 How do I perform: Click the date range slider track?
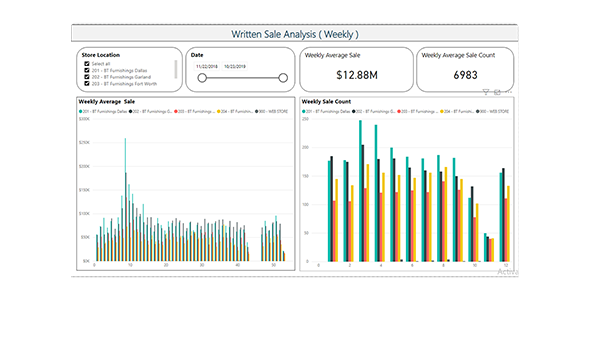pos(243,78)
